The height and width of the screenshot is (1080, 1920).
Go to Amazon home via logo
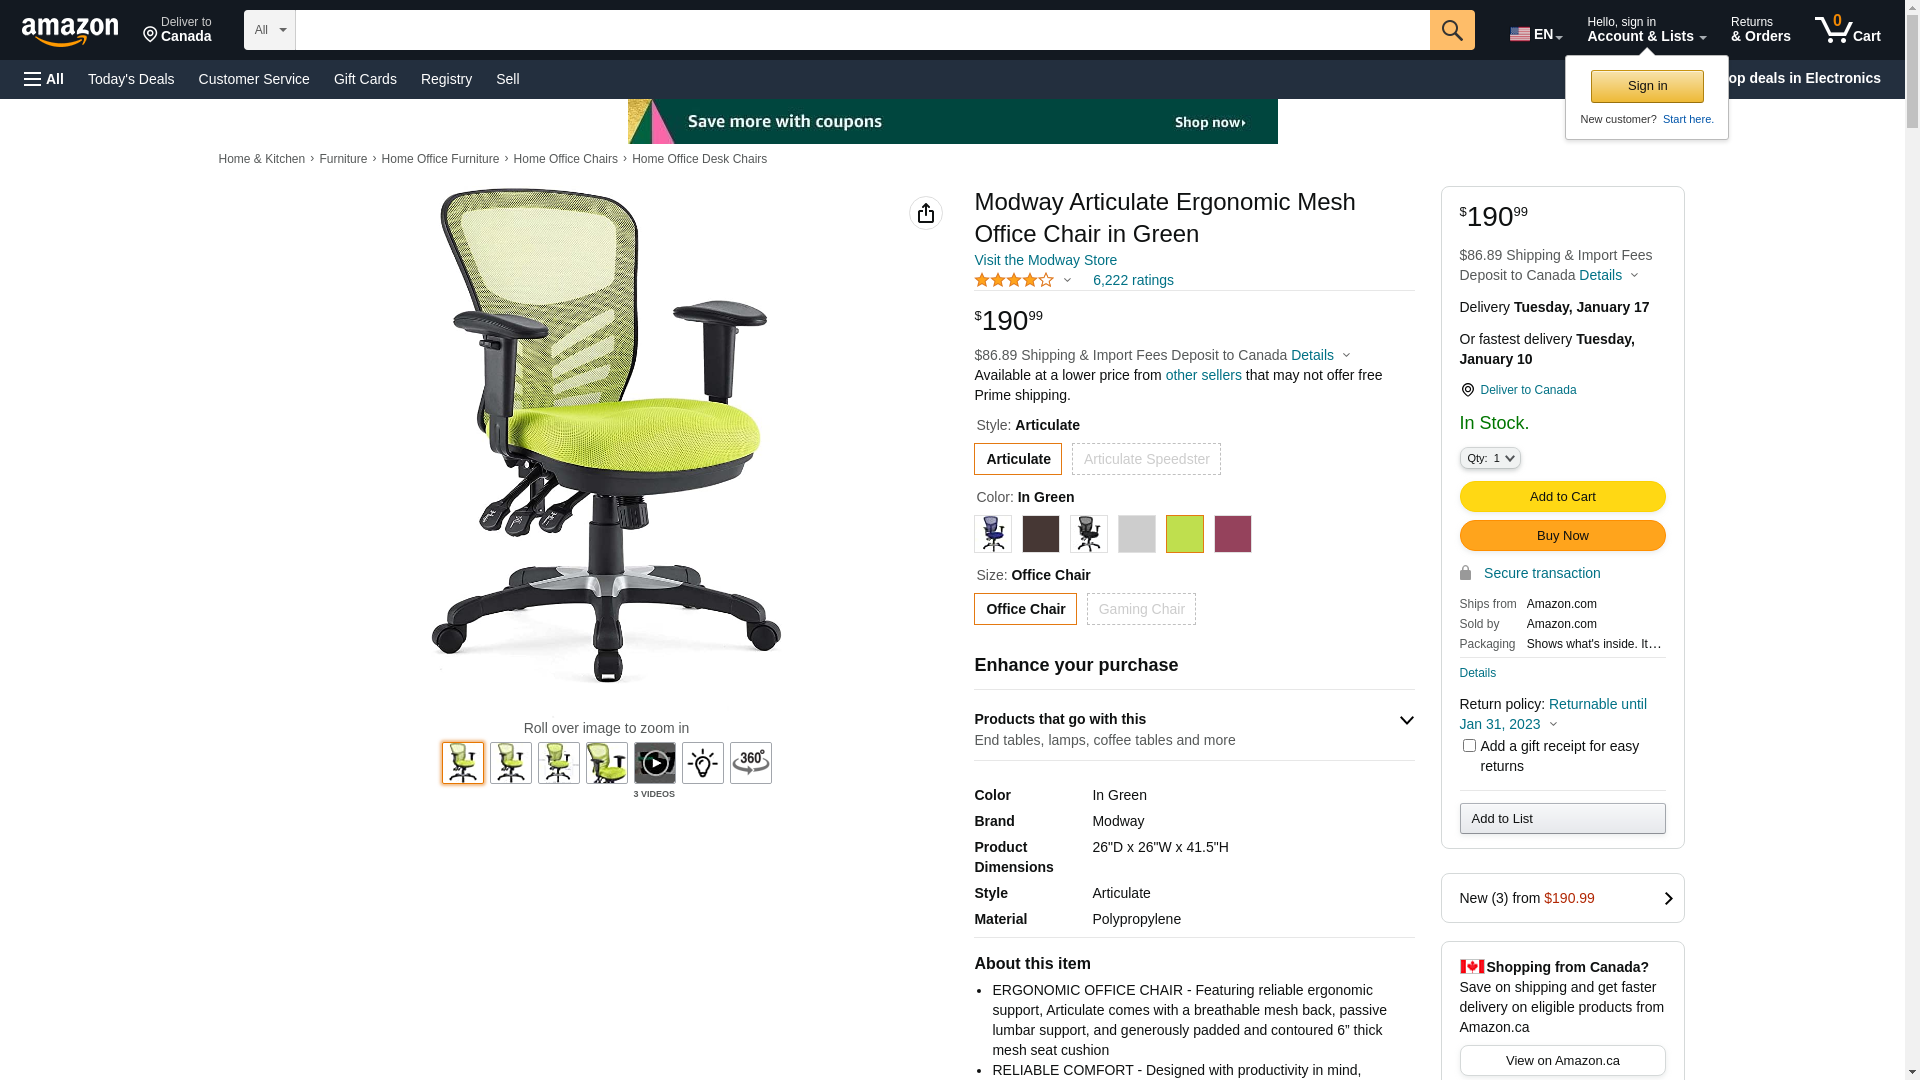pyautogui.click(x=70, y=31)
